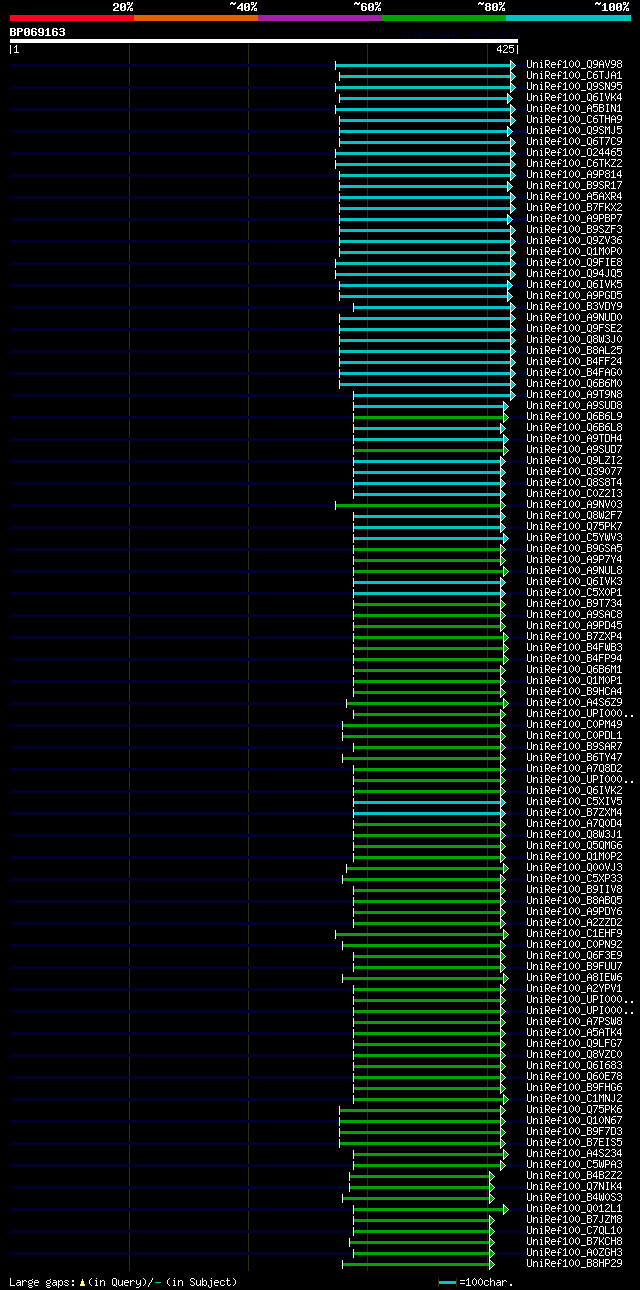Open hit UniRef100_C5XIV5
Viewport: 640px width, 1290px height.
click(574, 801)
